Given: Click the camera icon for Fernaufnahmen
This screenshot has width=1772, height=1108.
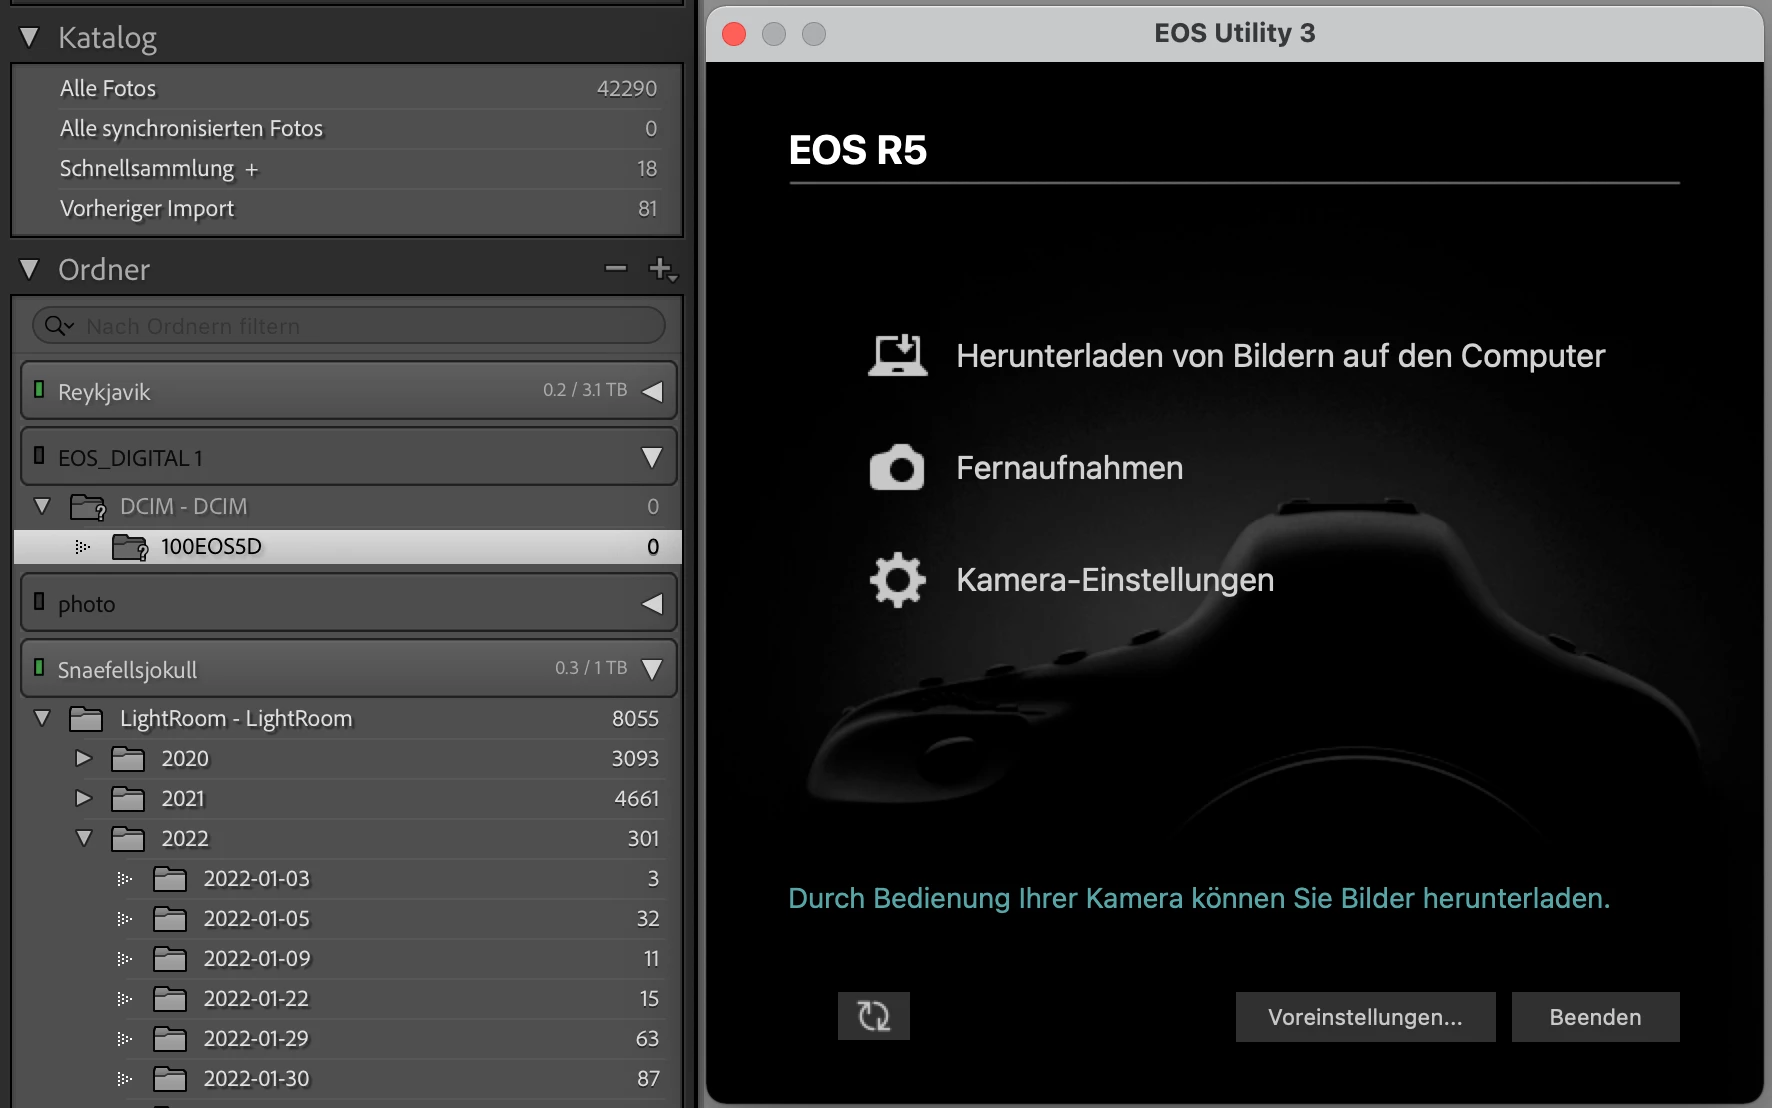Looking at the screenshot, I should pos(897,467).
